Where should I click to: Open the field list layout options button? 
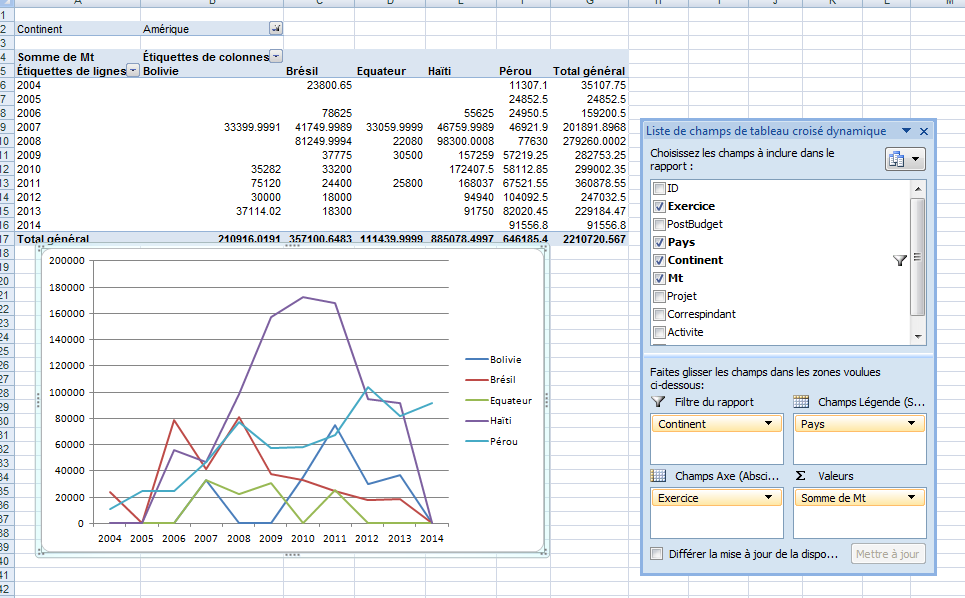pyautogui.click(x=905, y=159)
